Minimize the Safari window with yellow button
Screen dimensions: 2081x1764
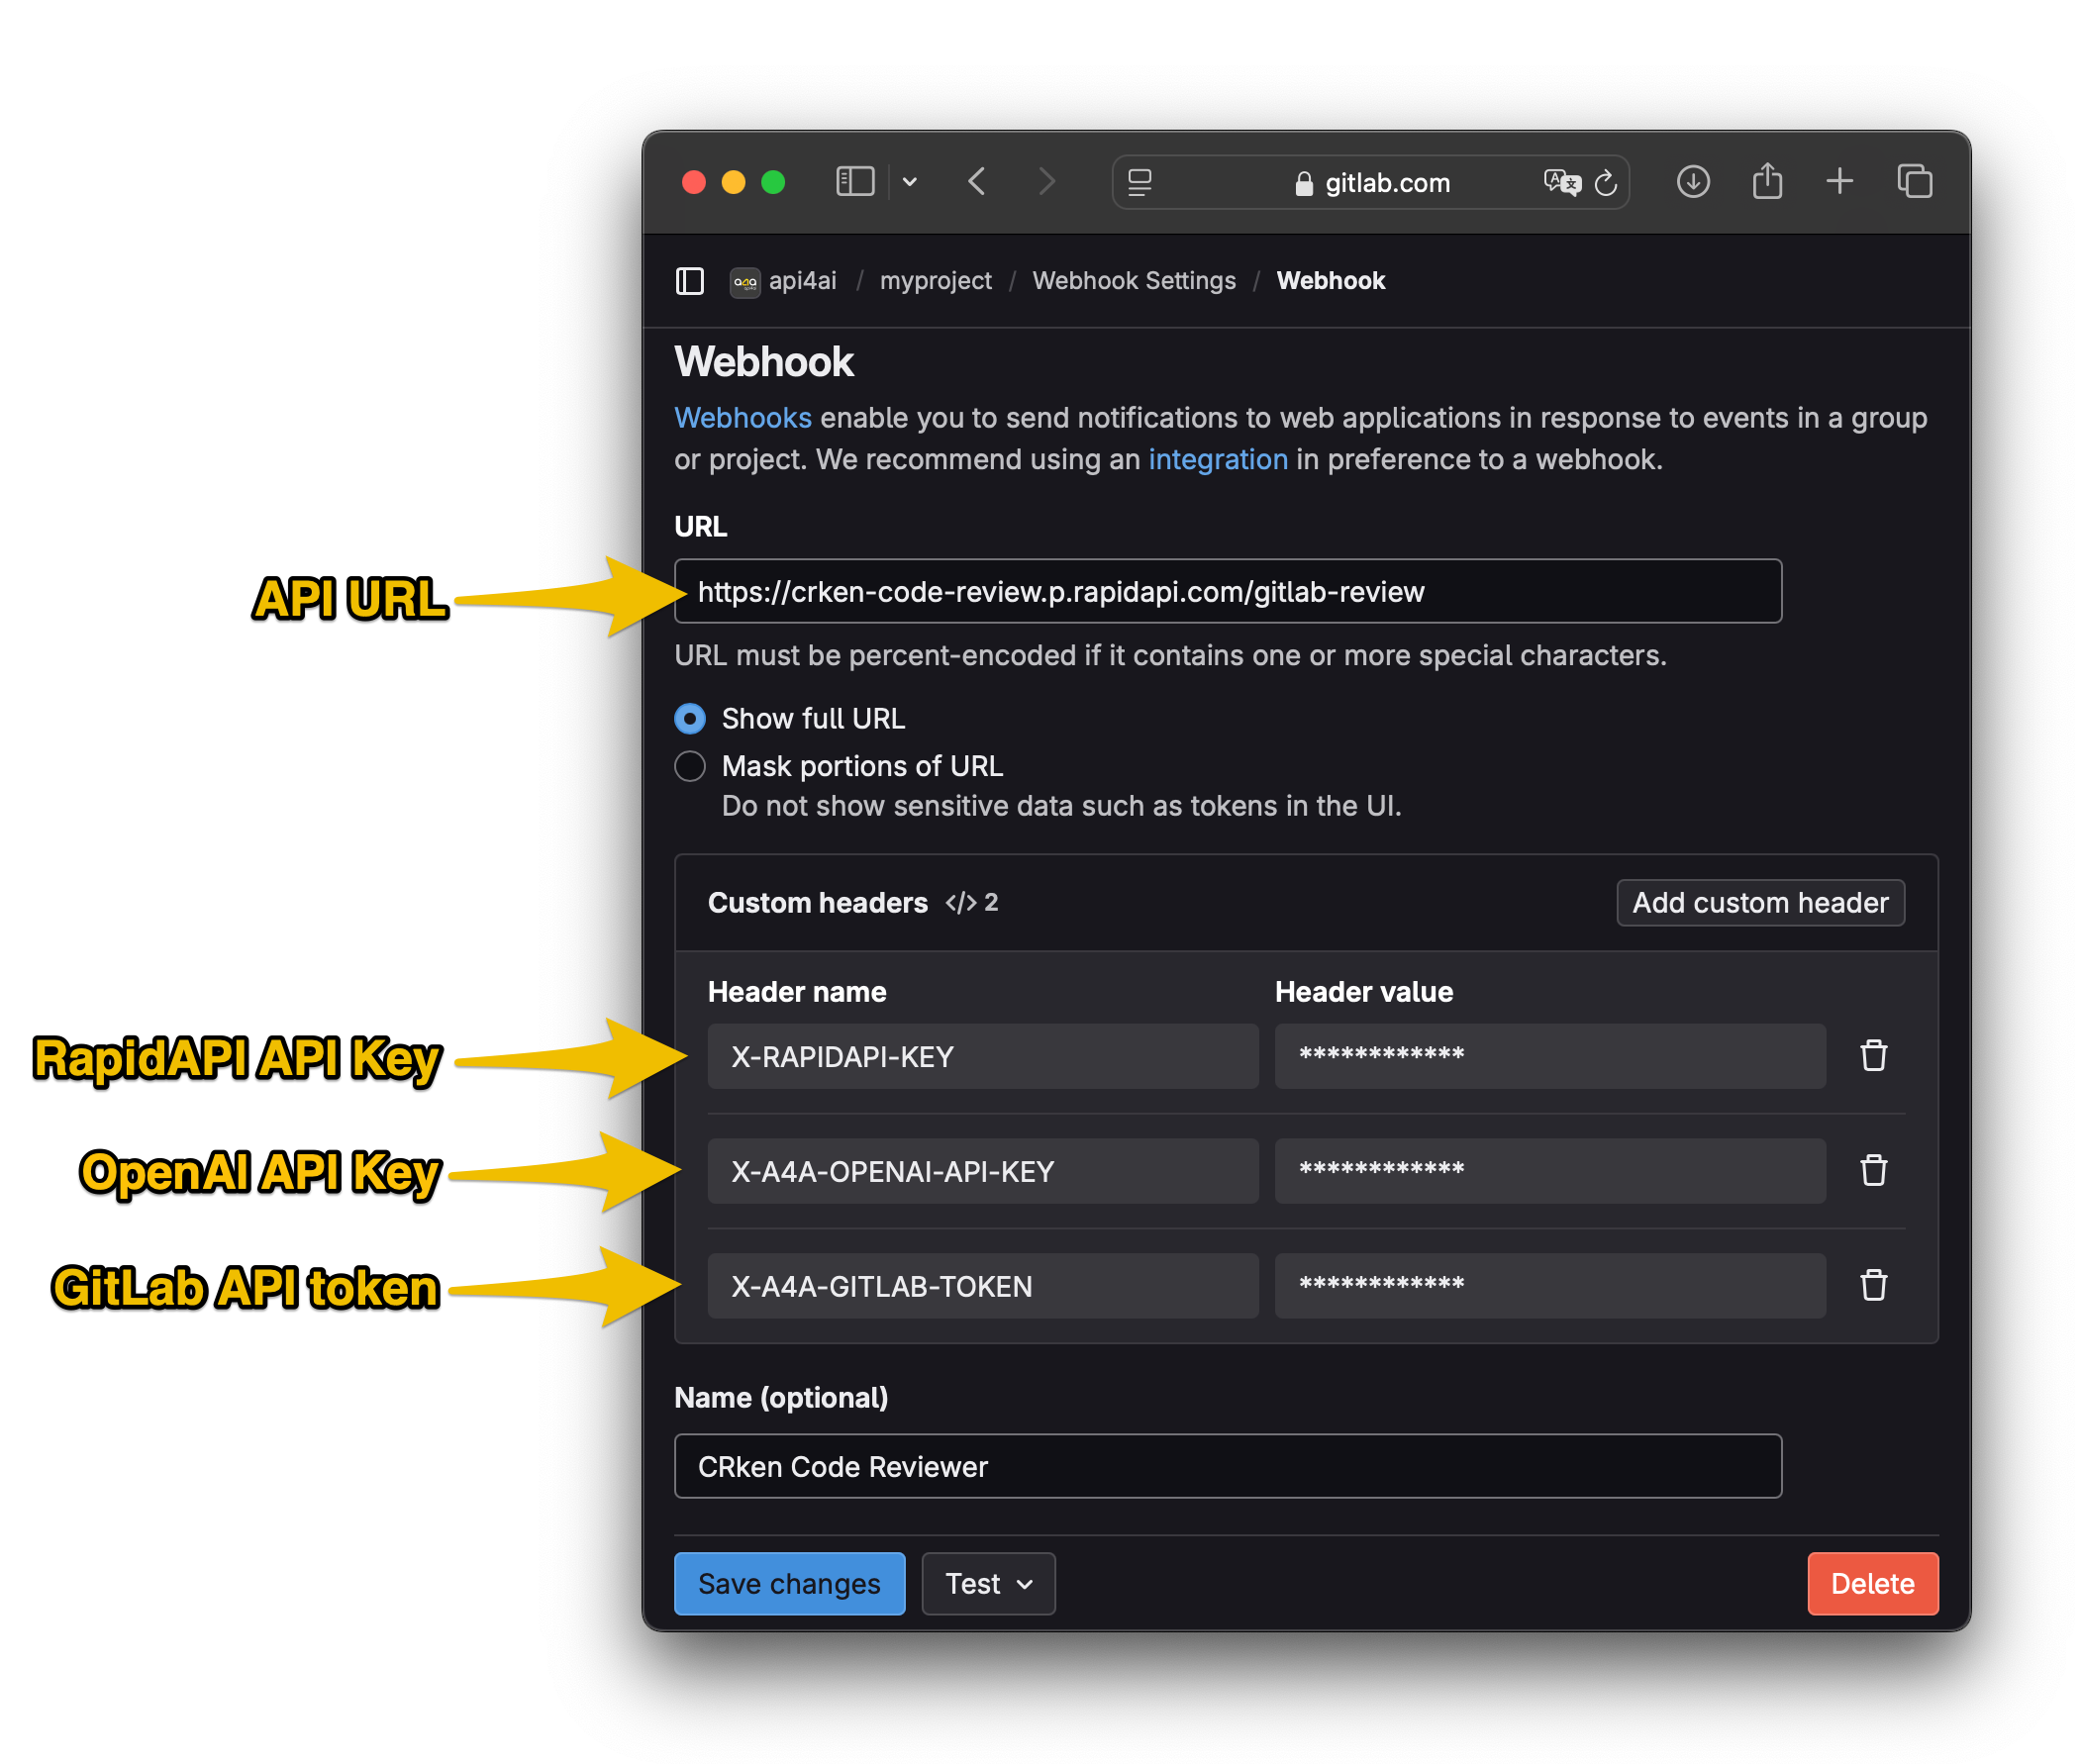pos(733,182)
